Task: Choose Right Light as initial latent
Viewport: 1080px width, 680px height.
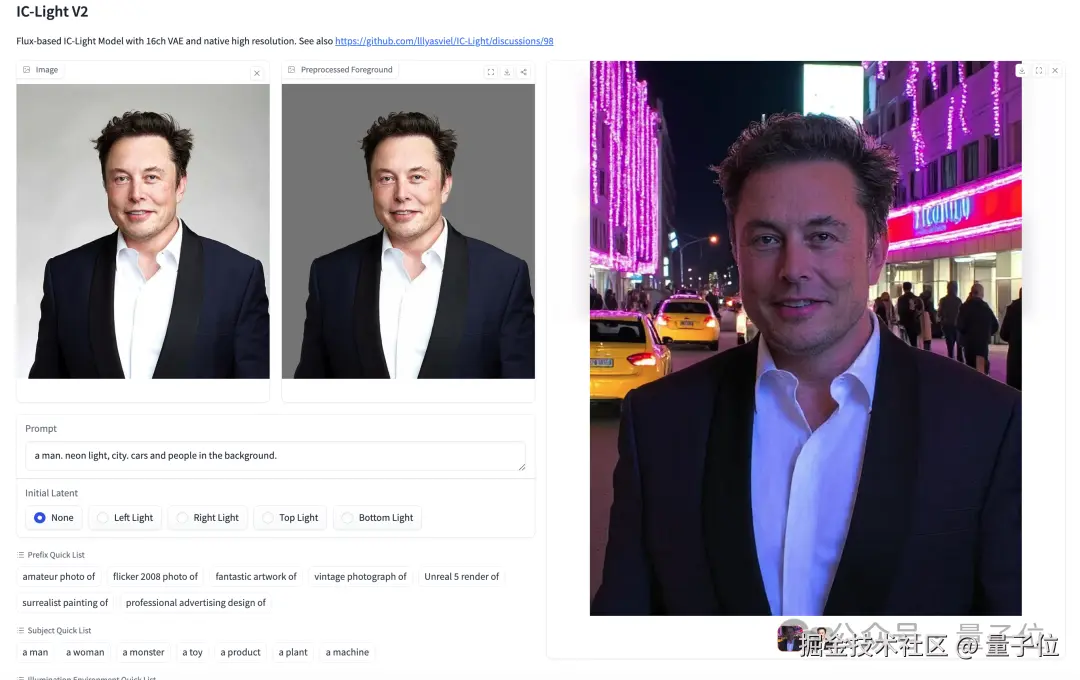Action: click(207, 517)
